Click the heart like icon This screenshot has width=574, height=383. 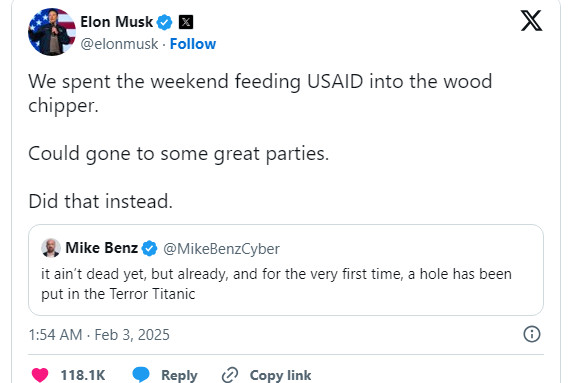click(x=40, y=375)
